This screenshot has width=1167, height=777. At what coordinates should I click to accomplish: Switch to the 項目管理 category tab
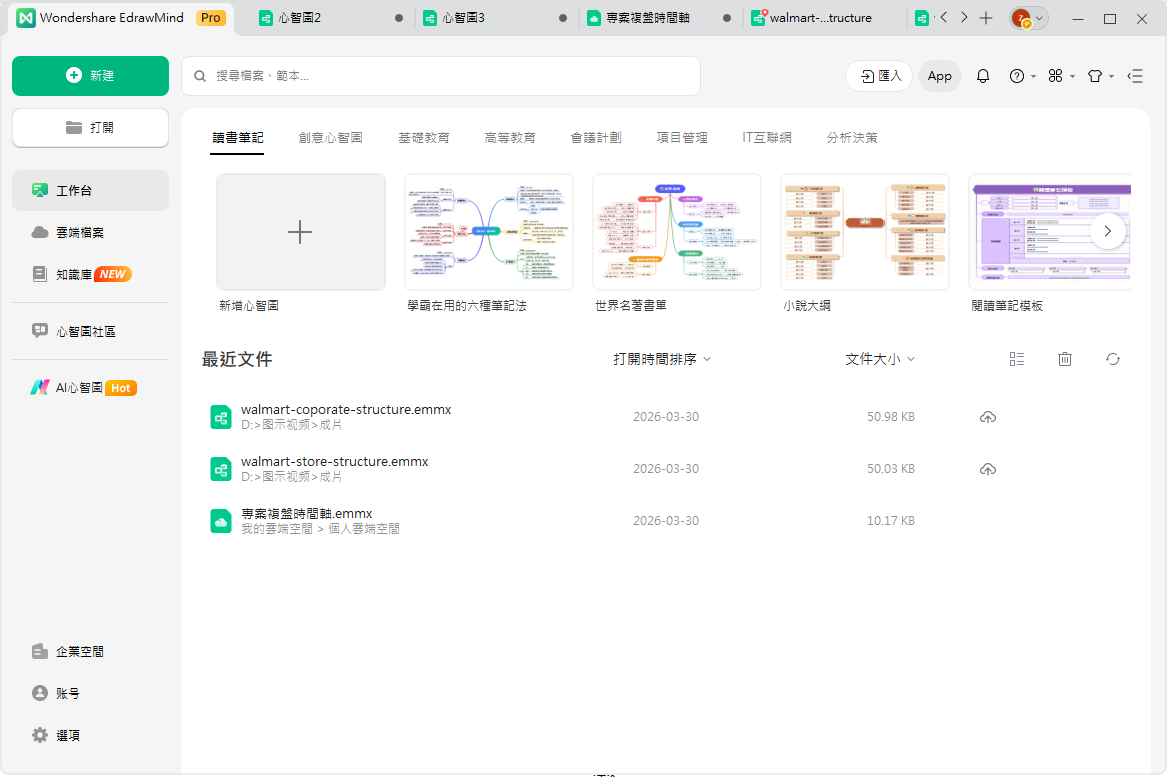click(681, 138)
